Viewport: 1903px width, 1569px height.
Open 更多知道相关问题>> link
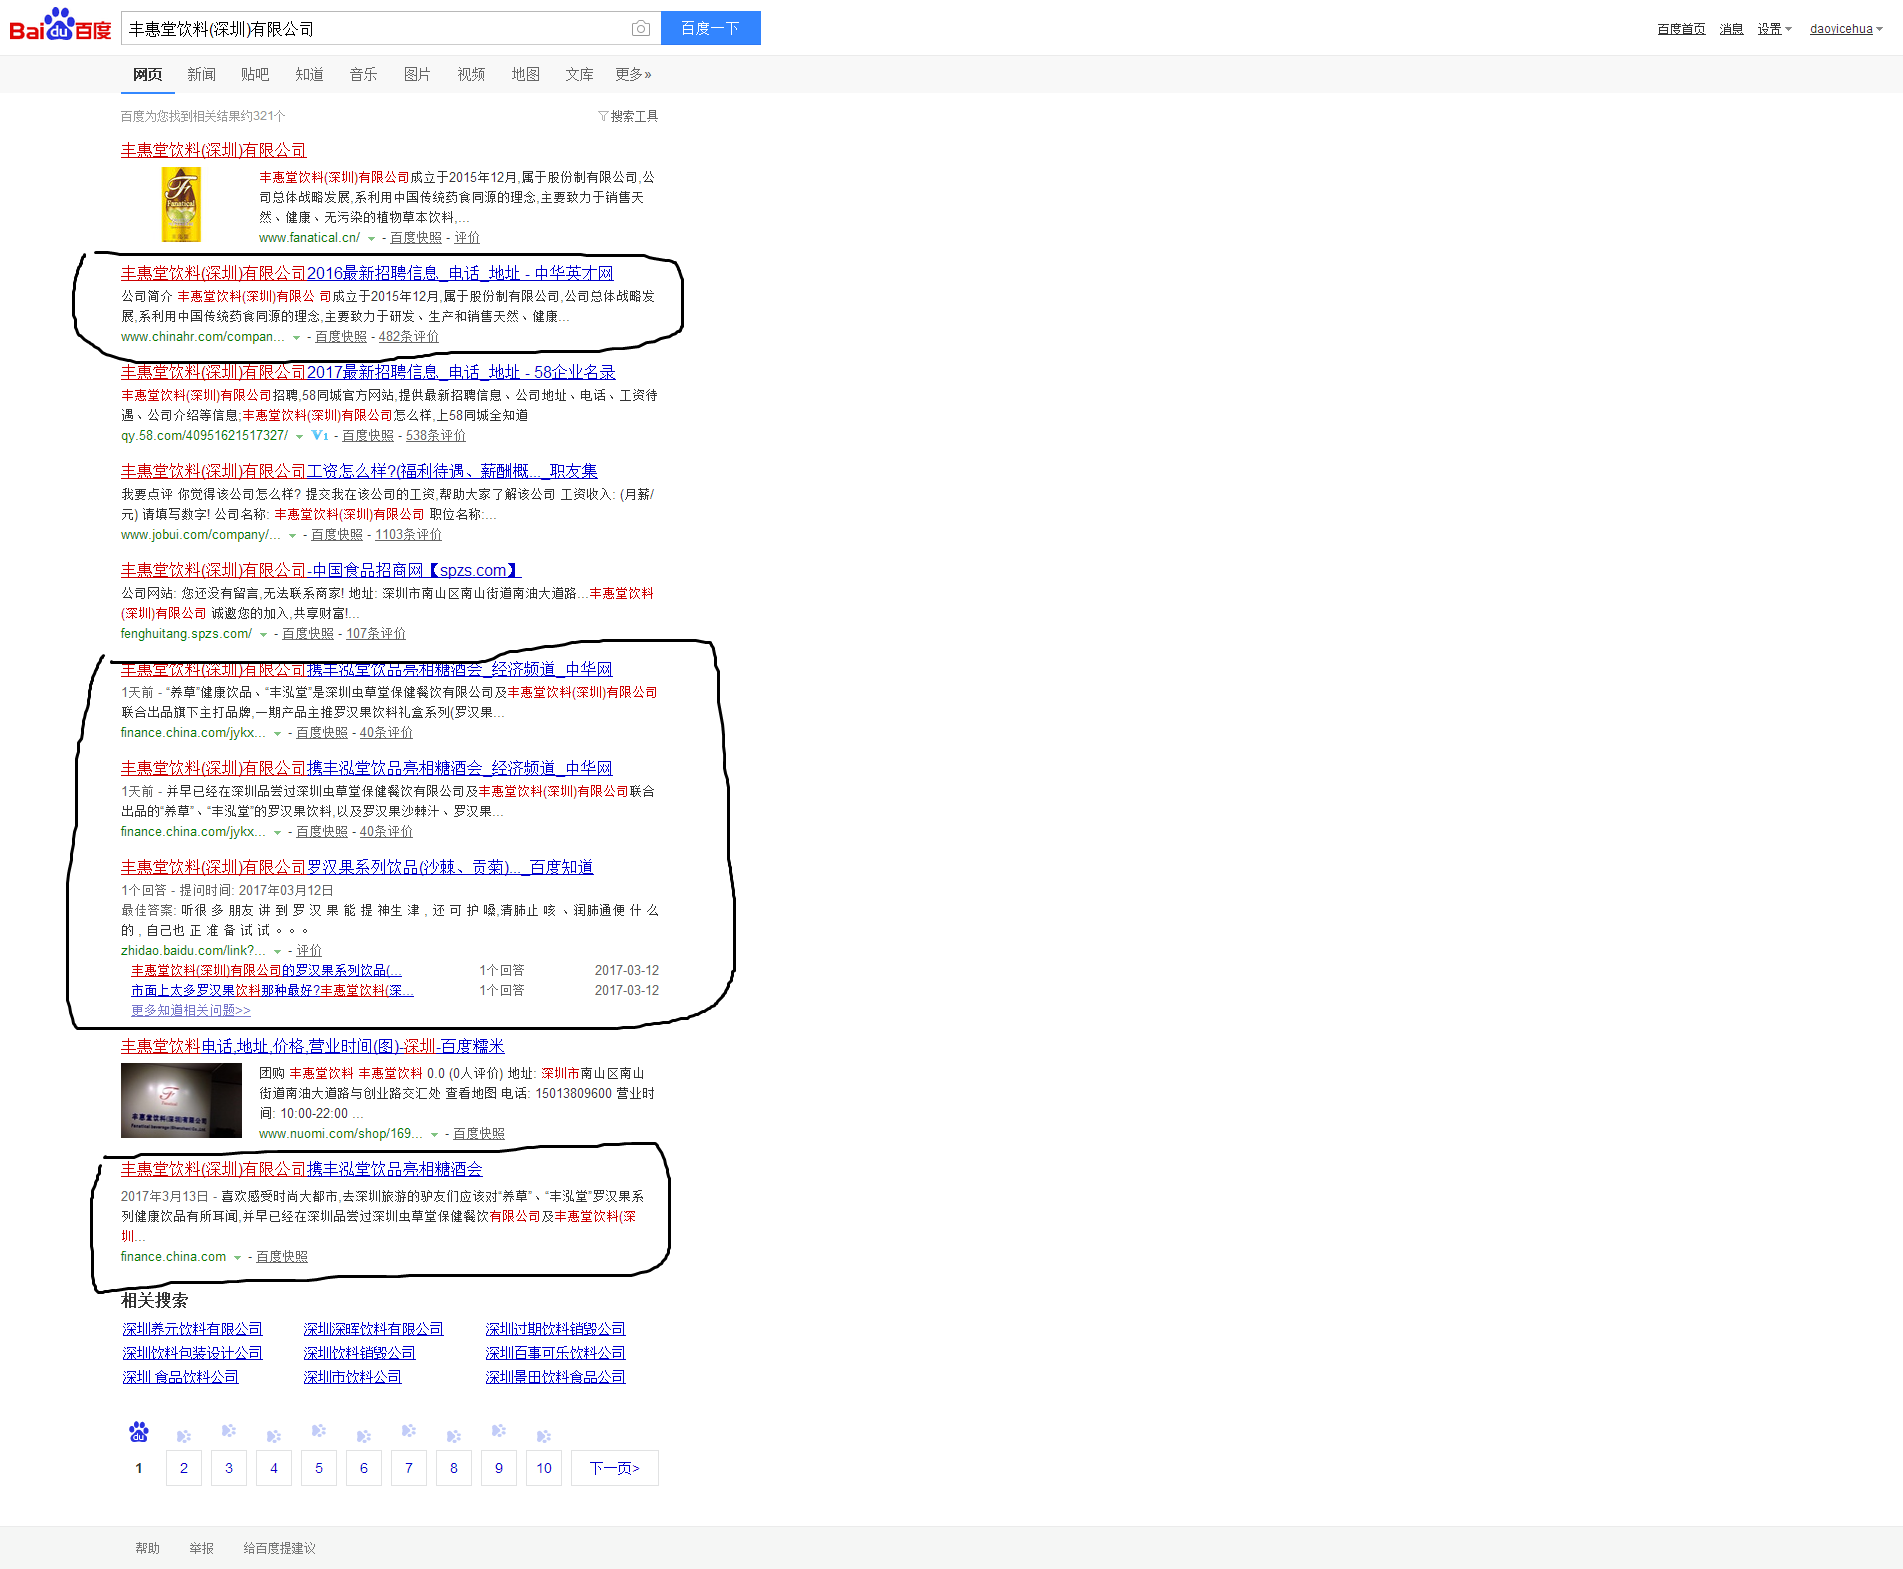191,1010
